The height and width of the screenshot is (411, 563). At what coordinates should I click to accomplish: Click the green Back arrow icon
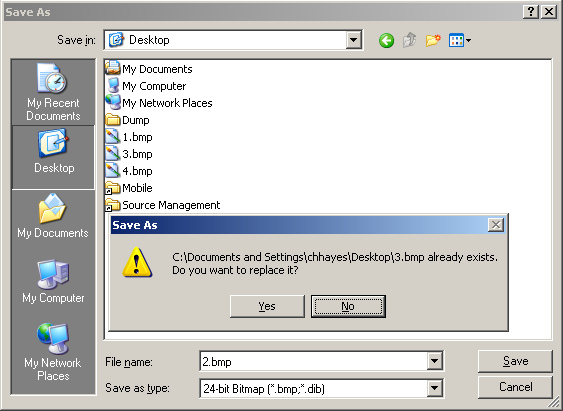(386, 40)
